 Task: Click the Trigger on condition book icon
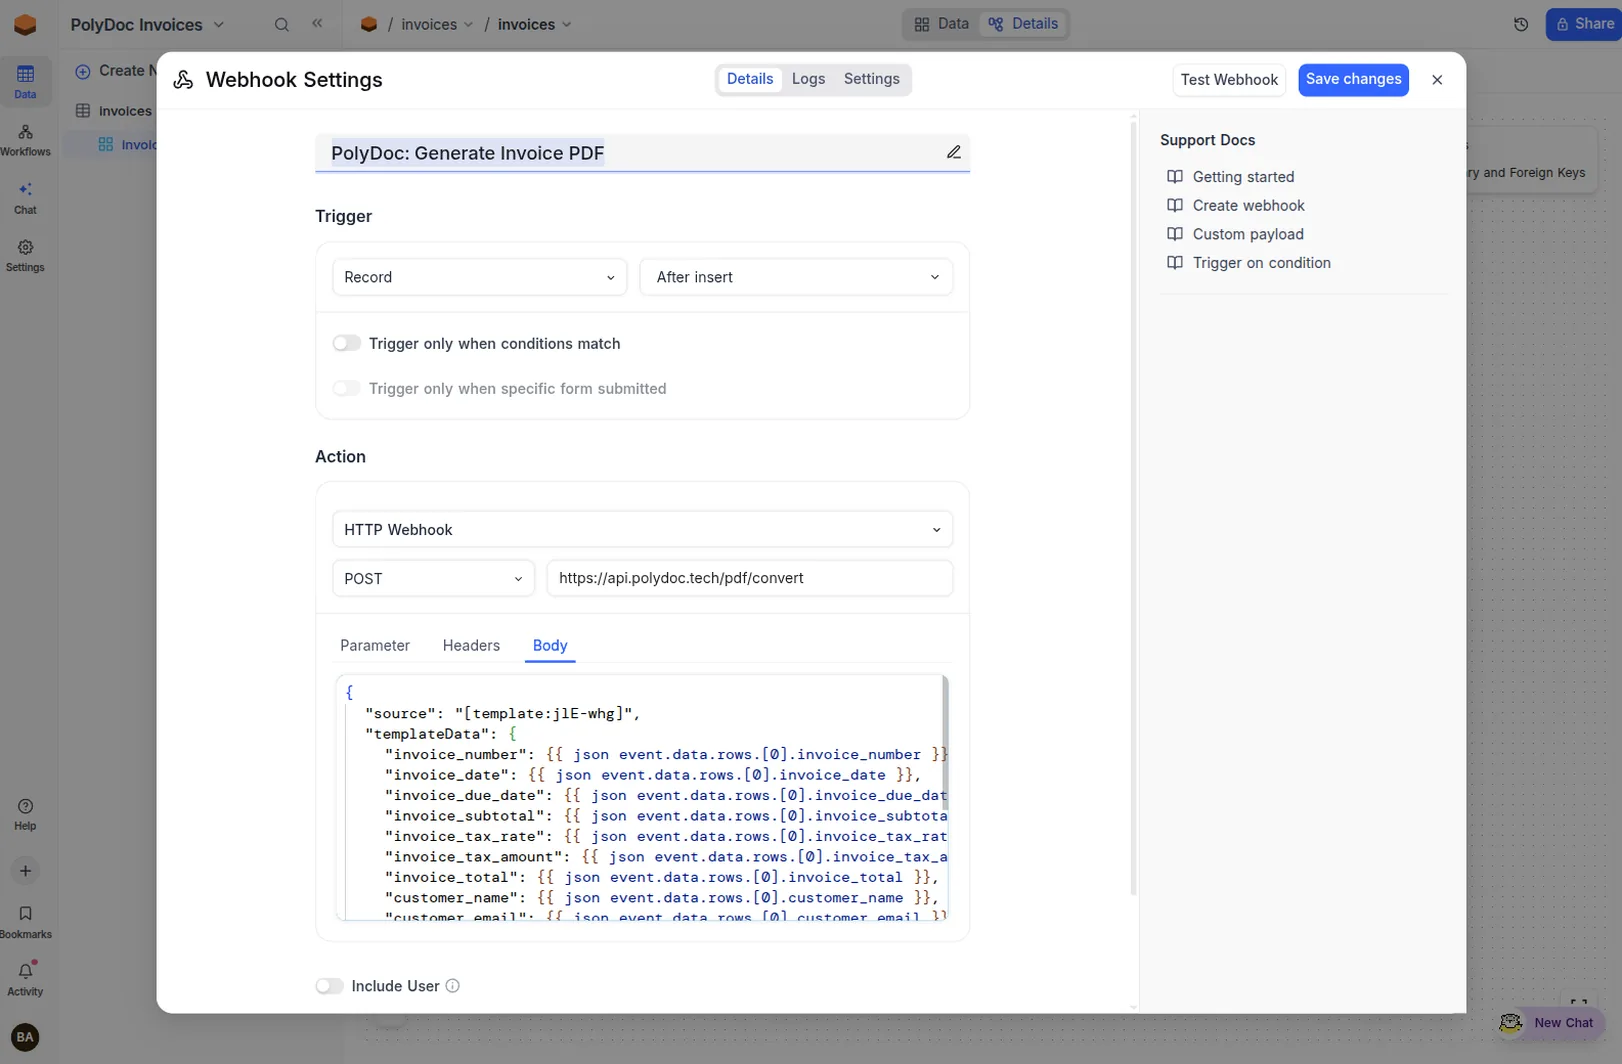pos(1175,263)
